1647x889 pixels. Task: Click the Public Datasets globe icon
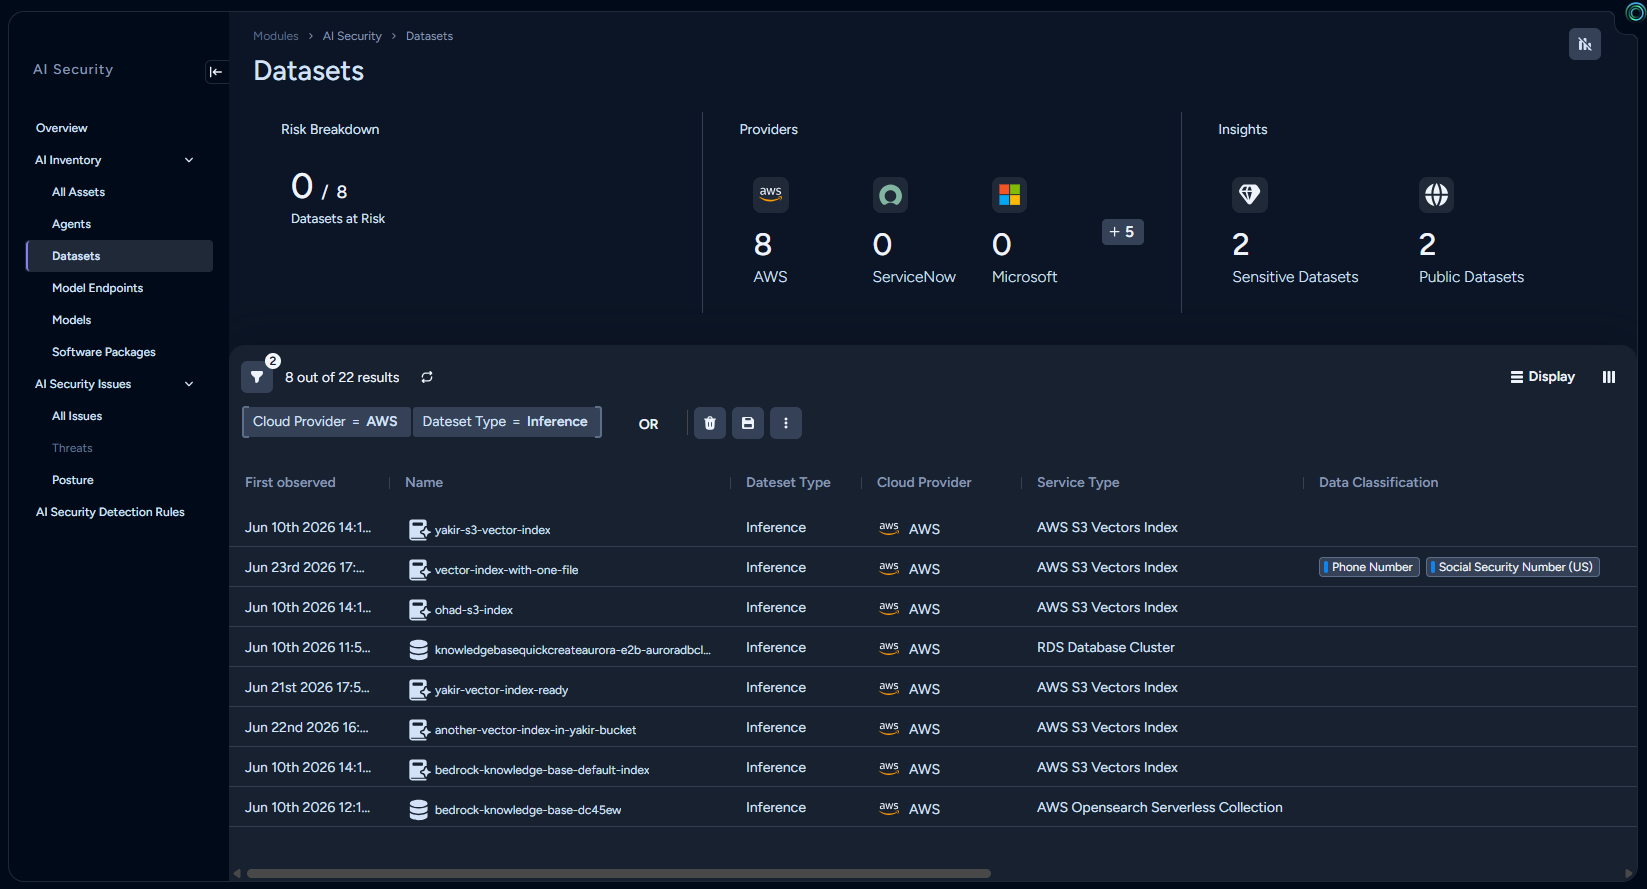click(1436, 194)
